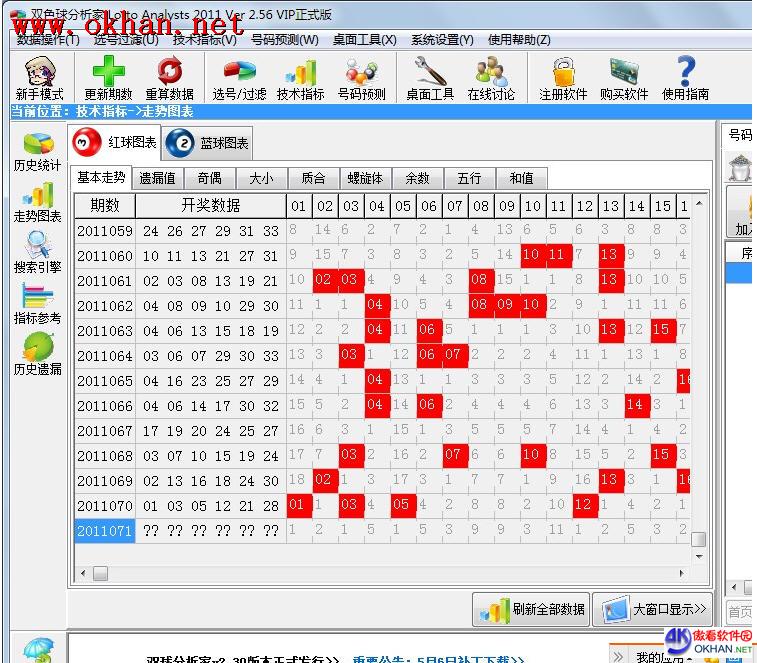Screen dimensions: 757x663
Task: Click the red 12 cell in row 2011070
Action: [x=585, y=505]
